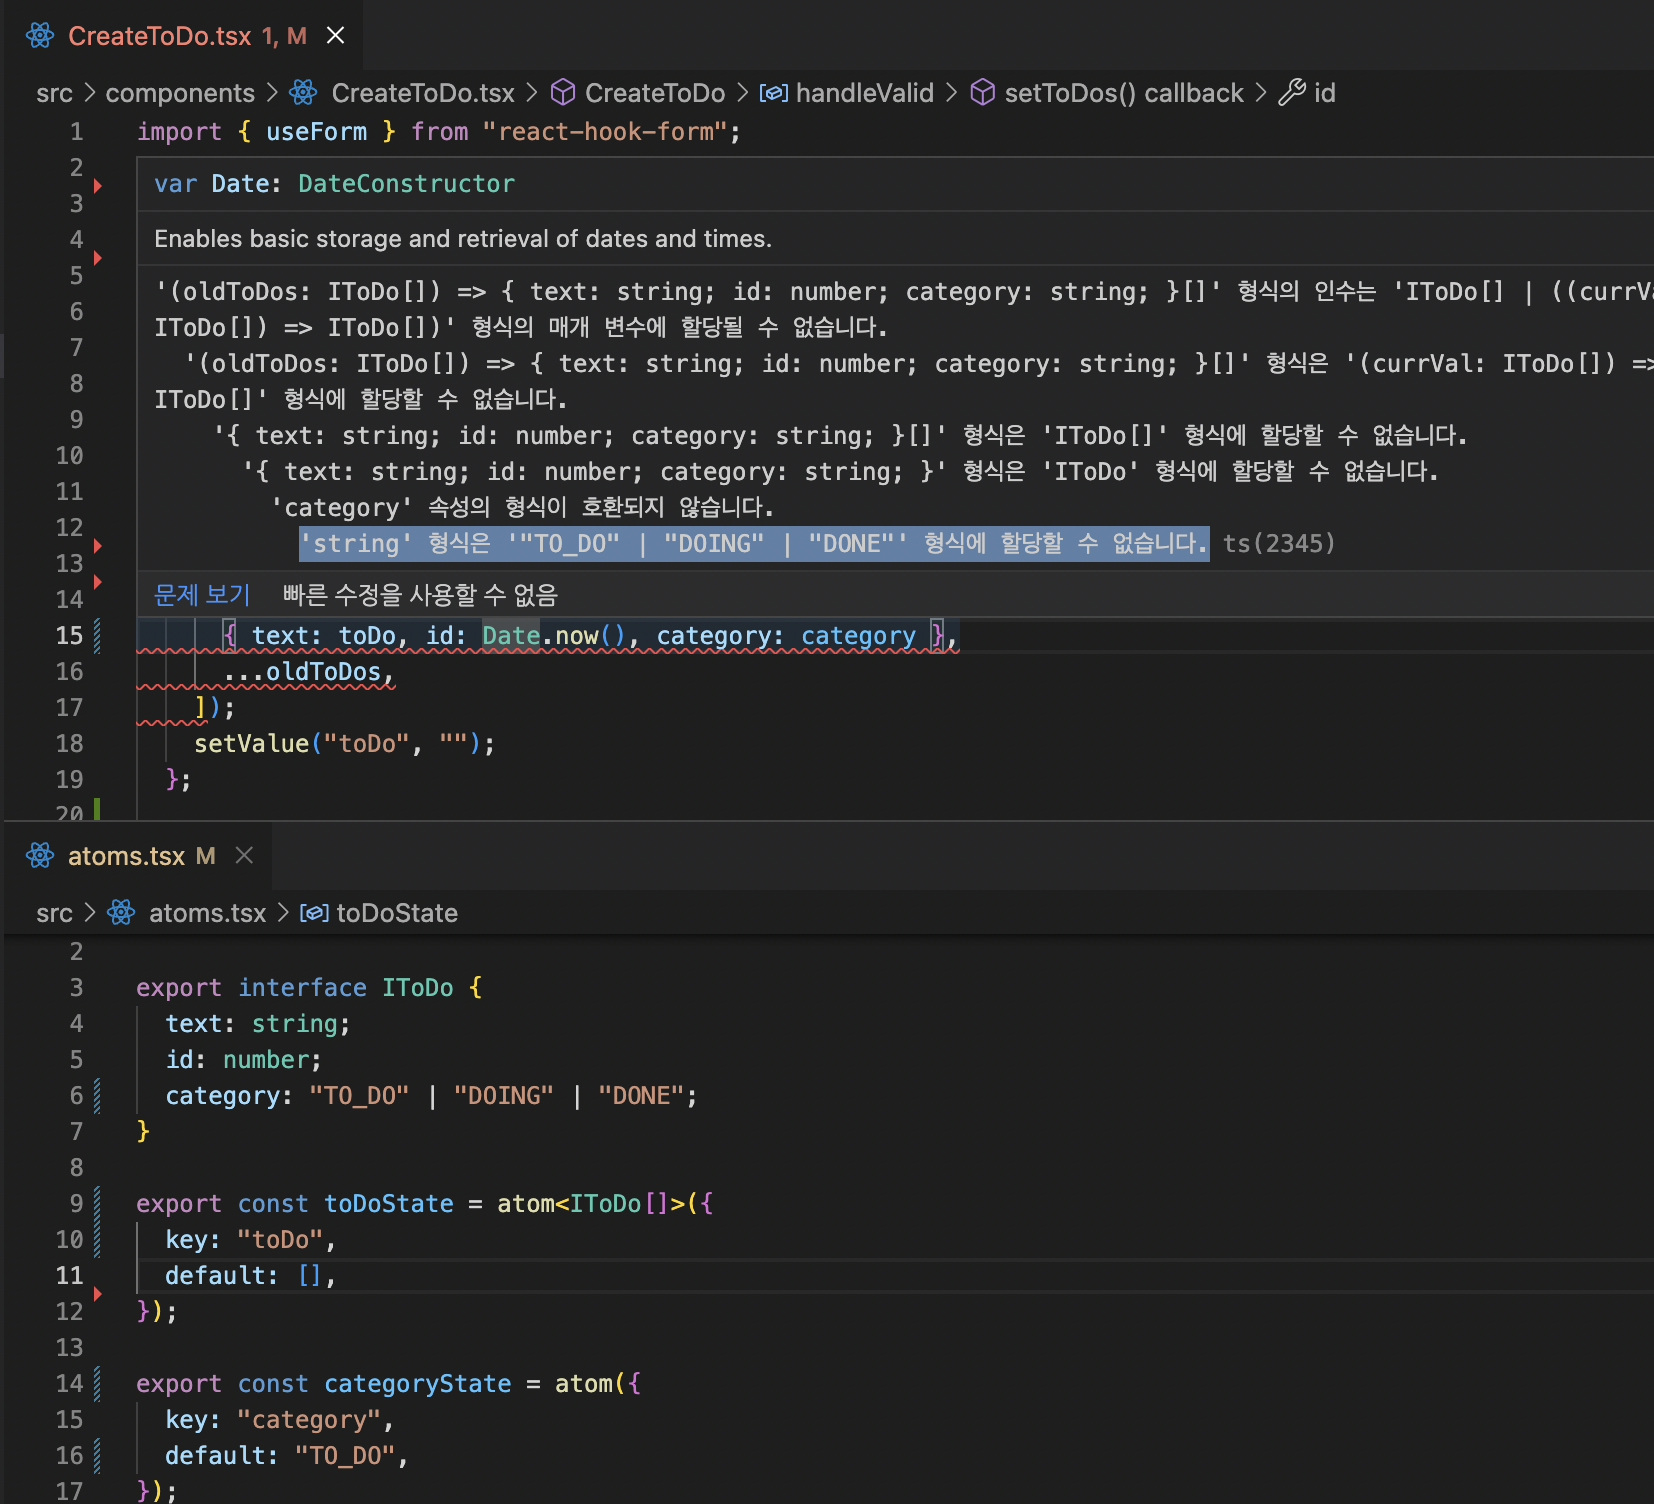Click the highlighted 'string' 형식은 error message line
This screenshot has height=1504, width=1654.
(755, 543)
